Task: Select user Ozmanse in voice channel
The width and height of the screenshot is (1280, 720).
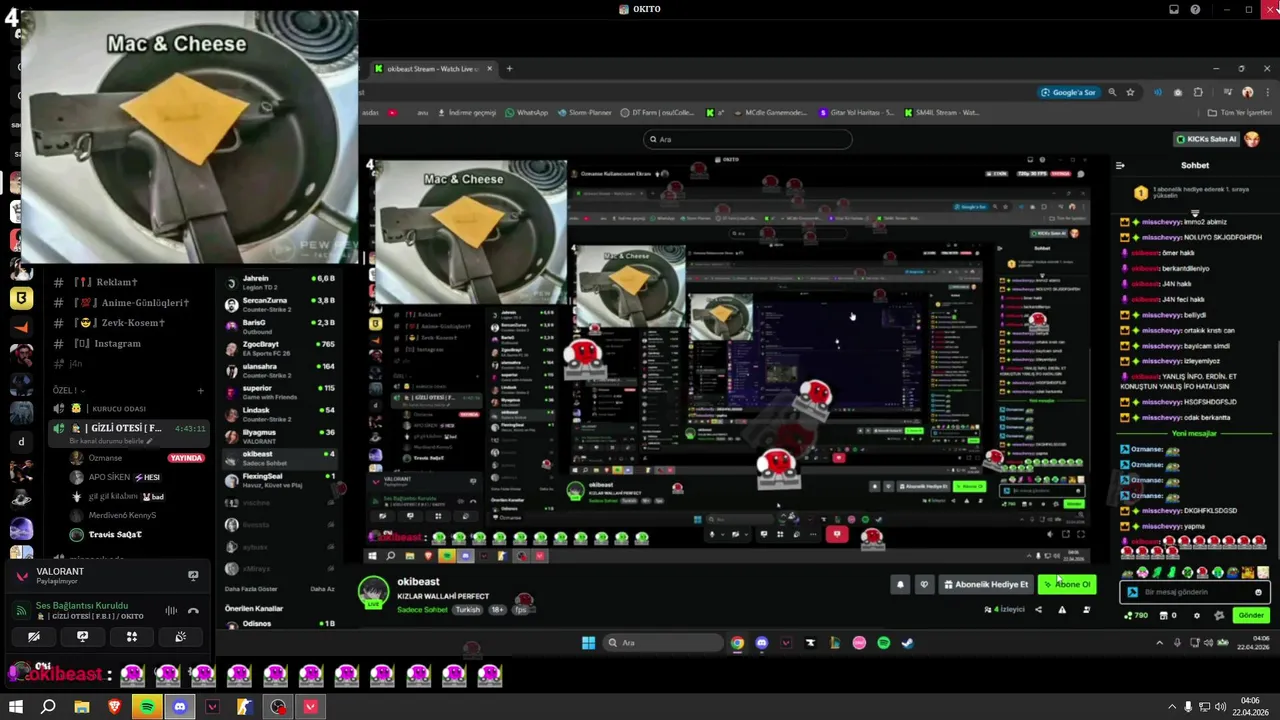Action: pyautogui.click(x=105, y=458)
